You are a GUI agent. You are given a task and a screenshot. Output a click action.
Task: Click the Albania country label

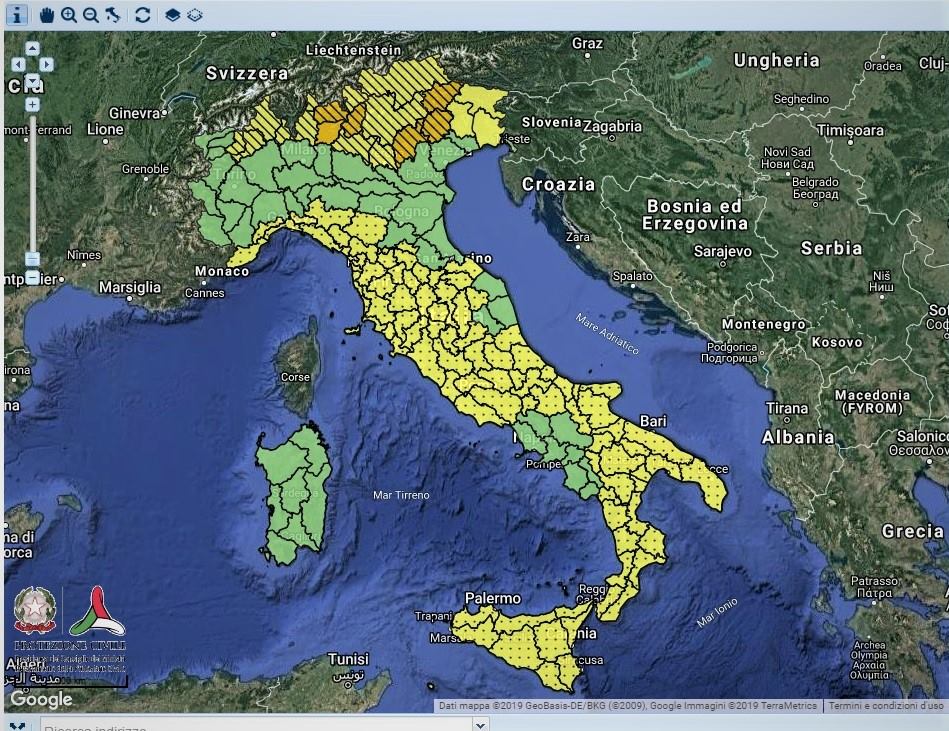tap(798, 437)
